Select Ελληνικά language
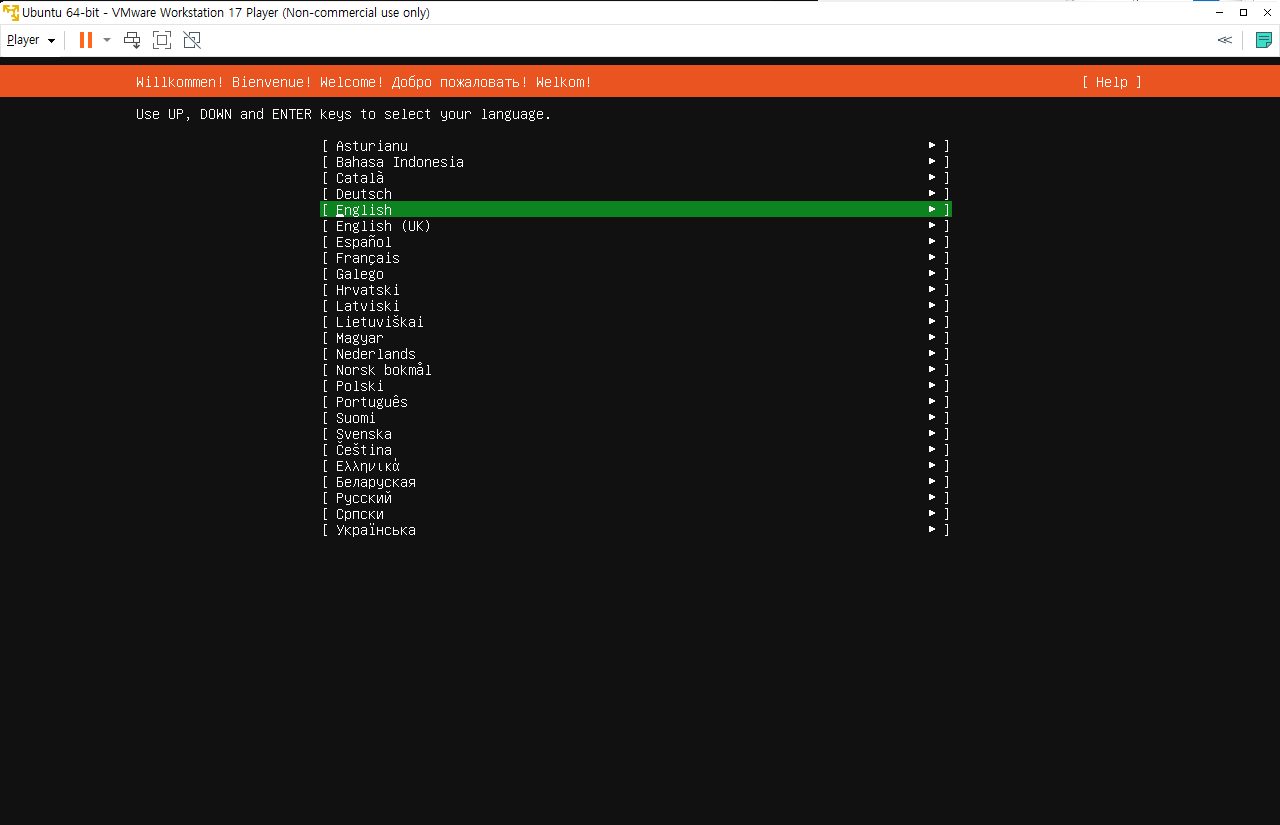Viewport: 1280px width, 825px height. click(636, 466)
